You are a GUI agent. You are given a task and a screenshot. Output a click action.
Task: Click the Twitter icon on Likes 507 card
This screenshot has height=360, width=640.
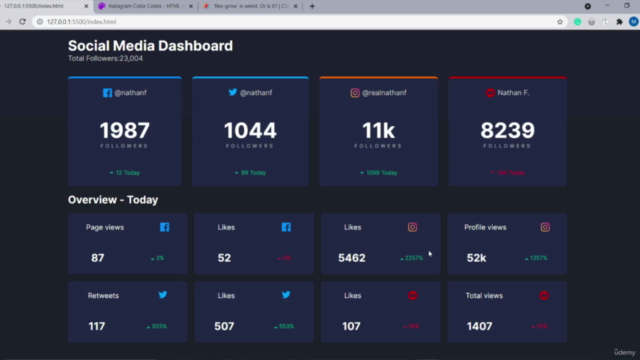tap(286, 295)
